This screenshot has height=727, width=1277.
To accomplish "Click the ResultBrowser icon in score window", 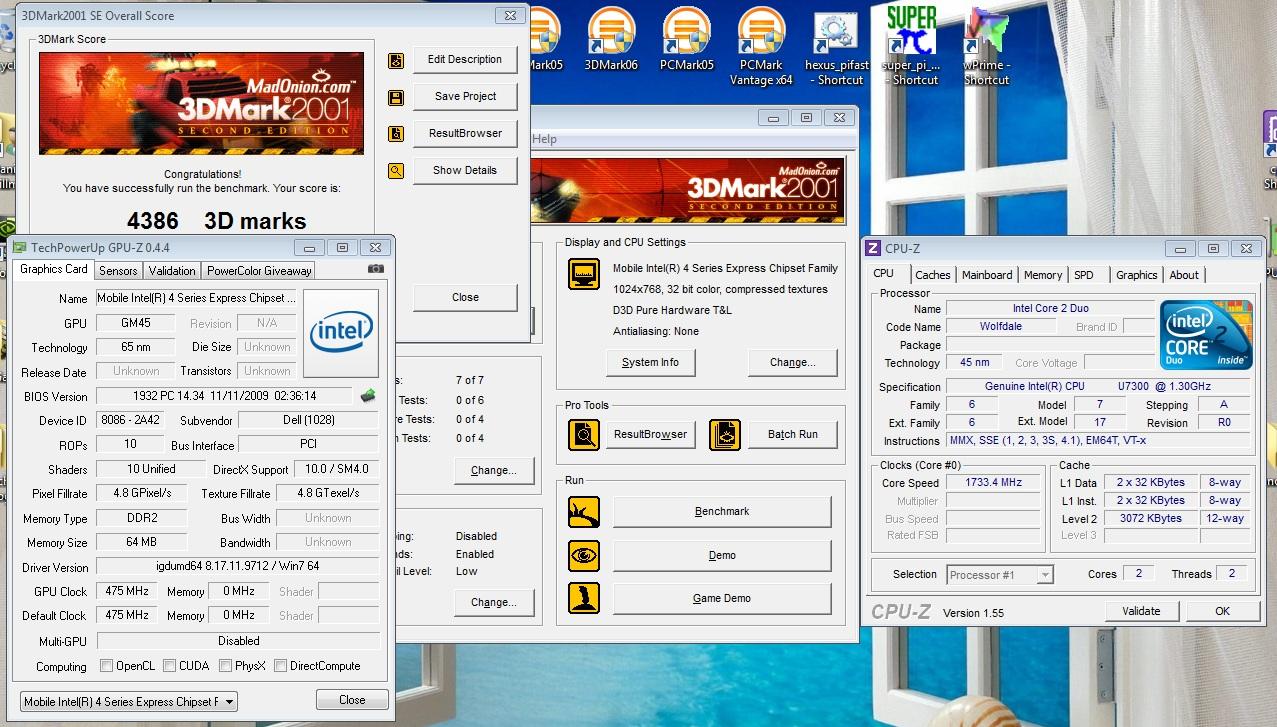I will point(396,134).
